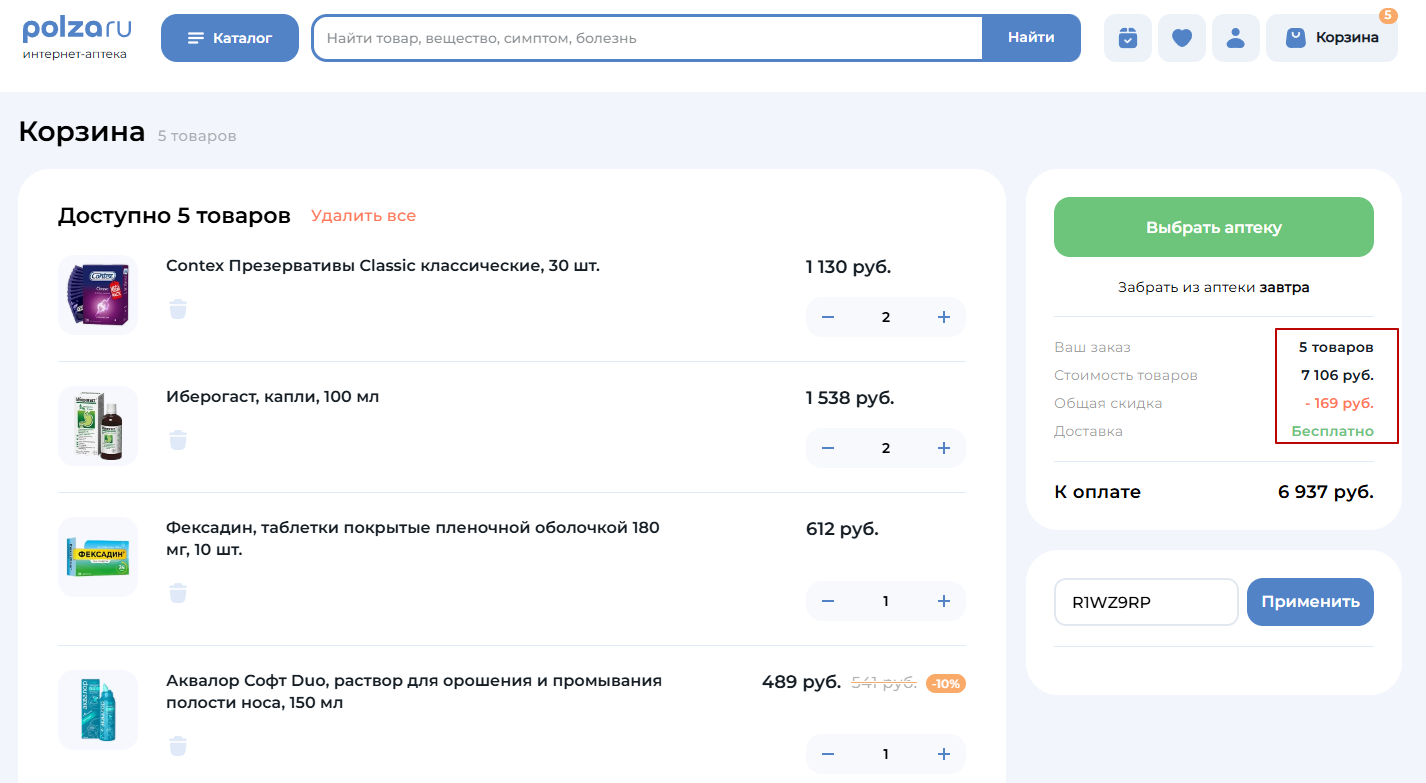Focus the product search field
The height and width of the screenshot is (783, 1426).
pos(647,38)
